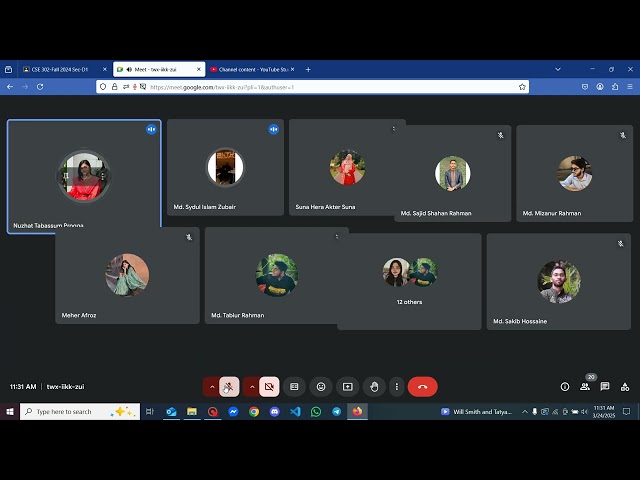Screen dimensions: 640x480
Task: Raise hand in the meeting
Action: click(374, 387)
